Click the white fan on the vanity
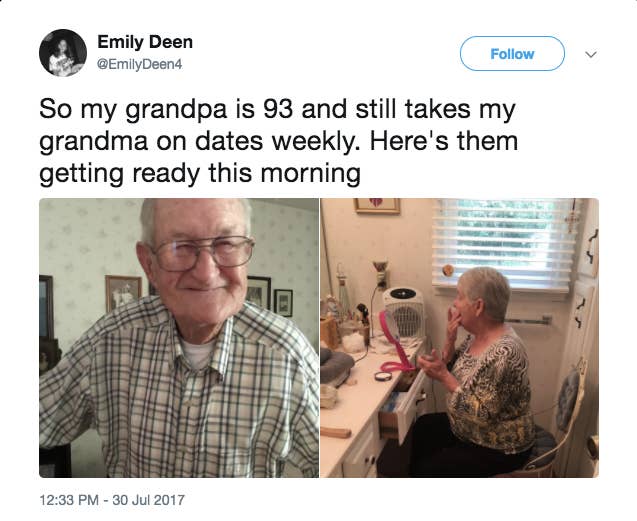 403,312
